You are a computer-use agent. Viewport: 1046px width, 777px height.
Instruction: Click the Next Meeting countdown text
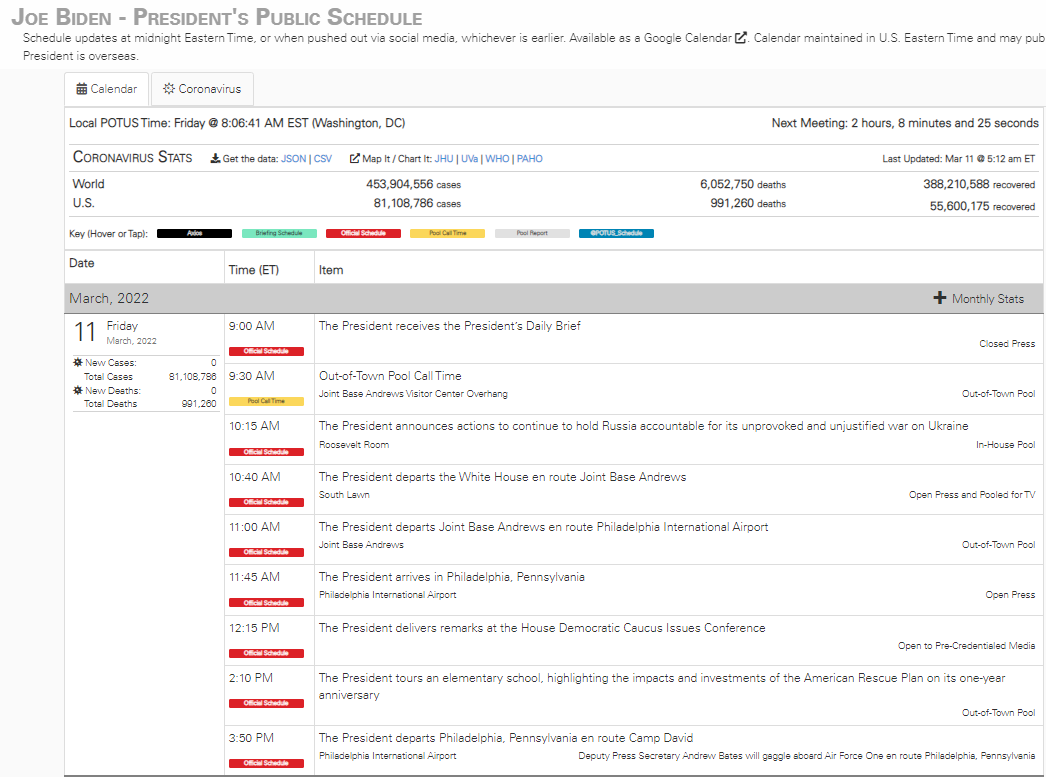[905, 123]
